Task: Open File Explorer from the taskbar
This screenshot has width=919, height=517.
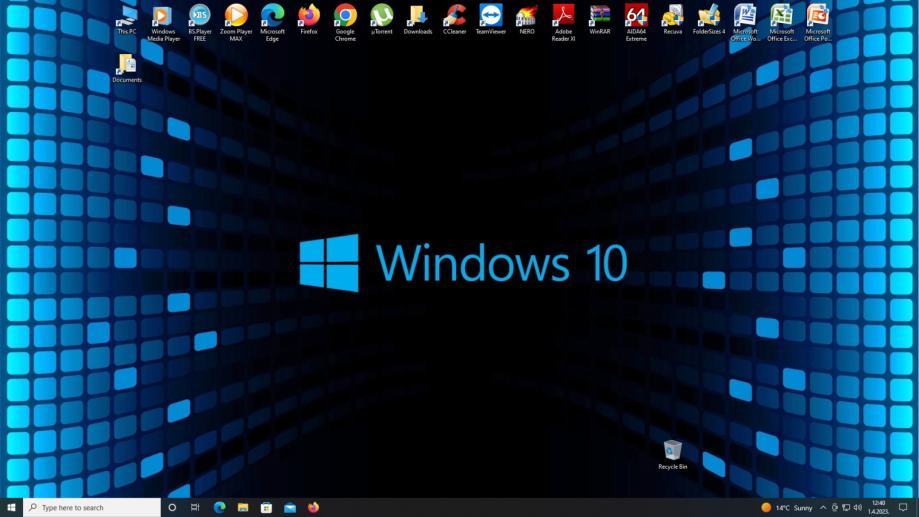Action: tap(243, 508)
